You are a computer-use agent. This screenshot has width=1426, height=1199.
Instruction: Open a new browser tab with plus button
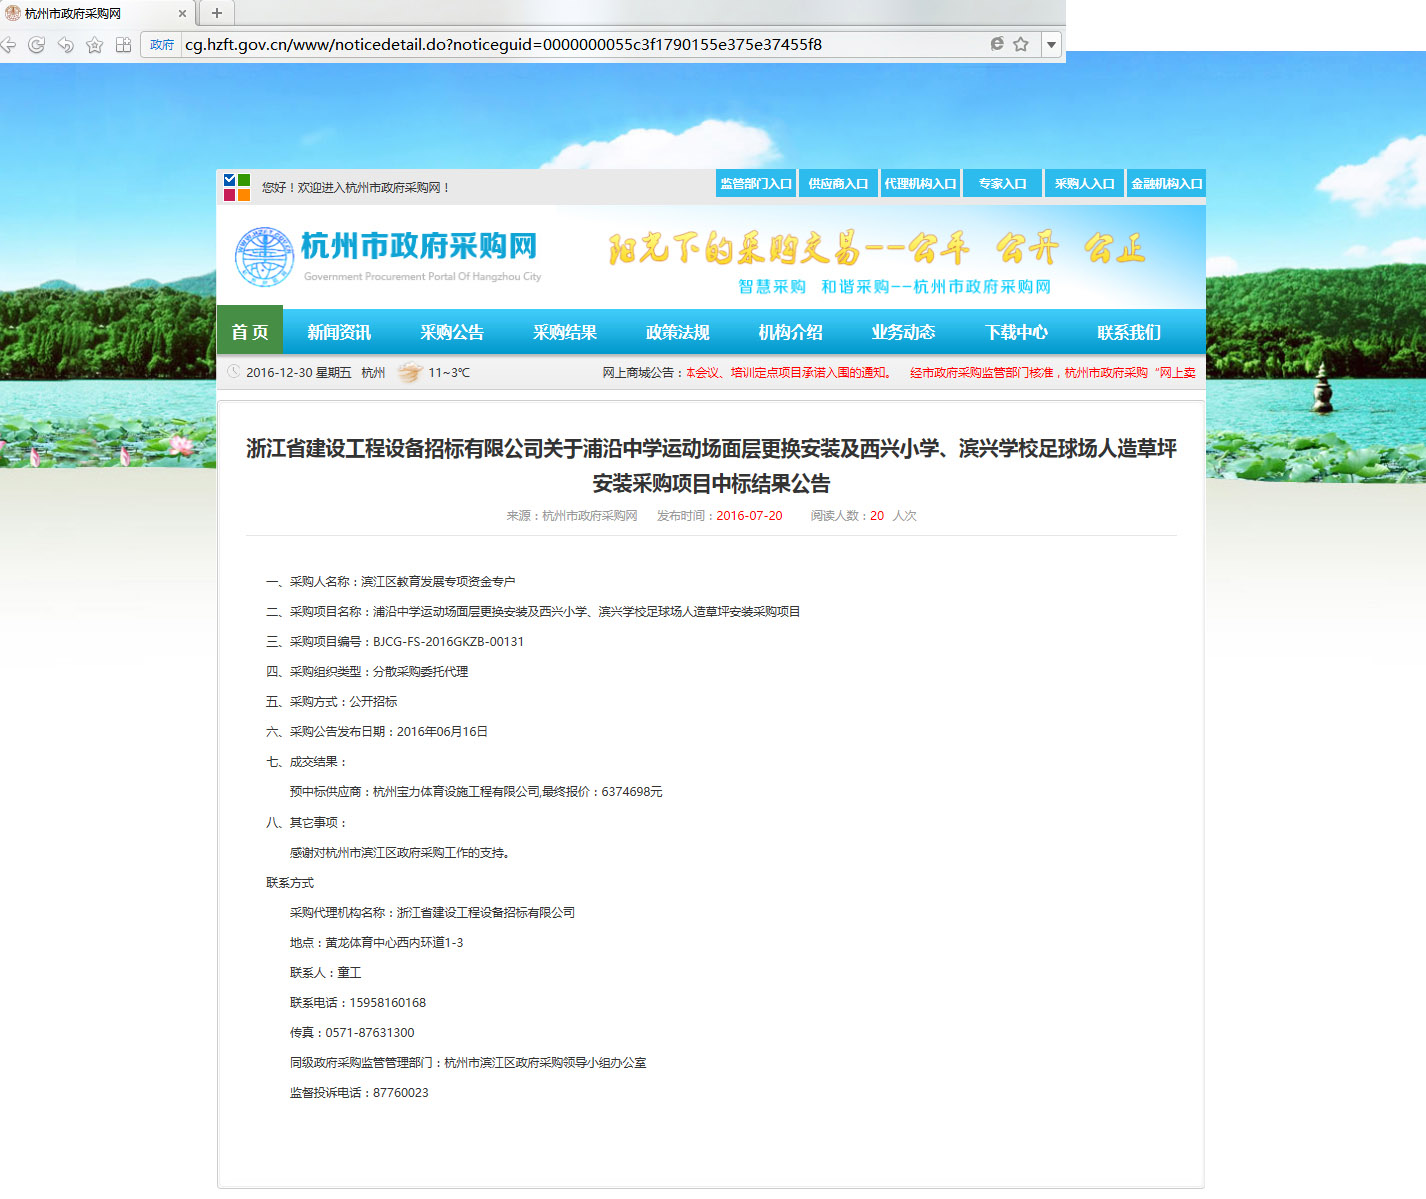[x=217, y=13]
